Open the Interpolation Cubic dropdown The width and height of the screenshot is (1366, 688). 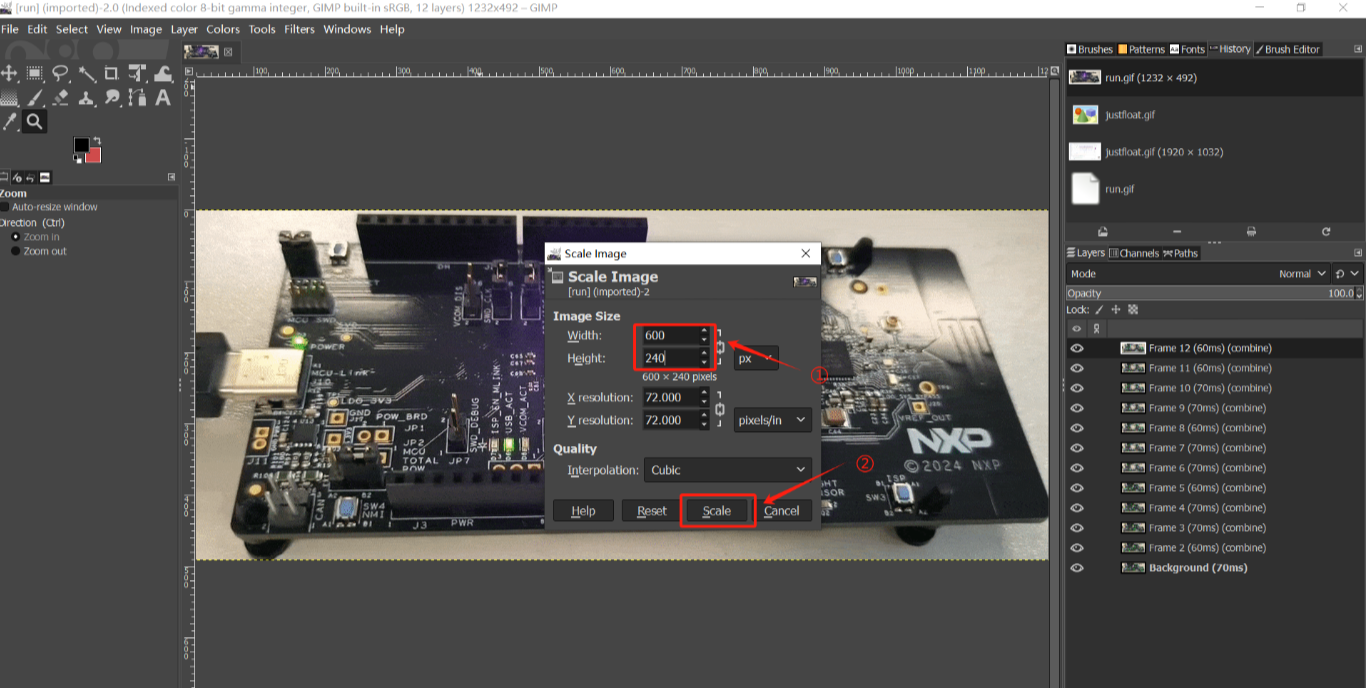click(728, 470)
